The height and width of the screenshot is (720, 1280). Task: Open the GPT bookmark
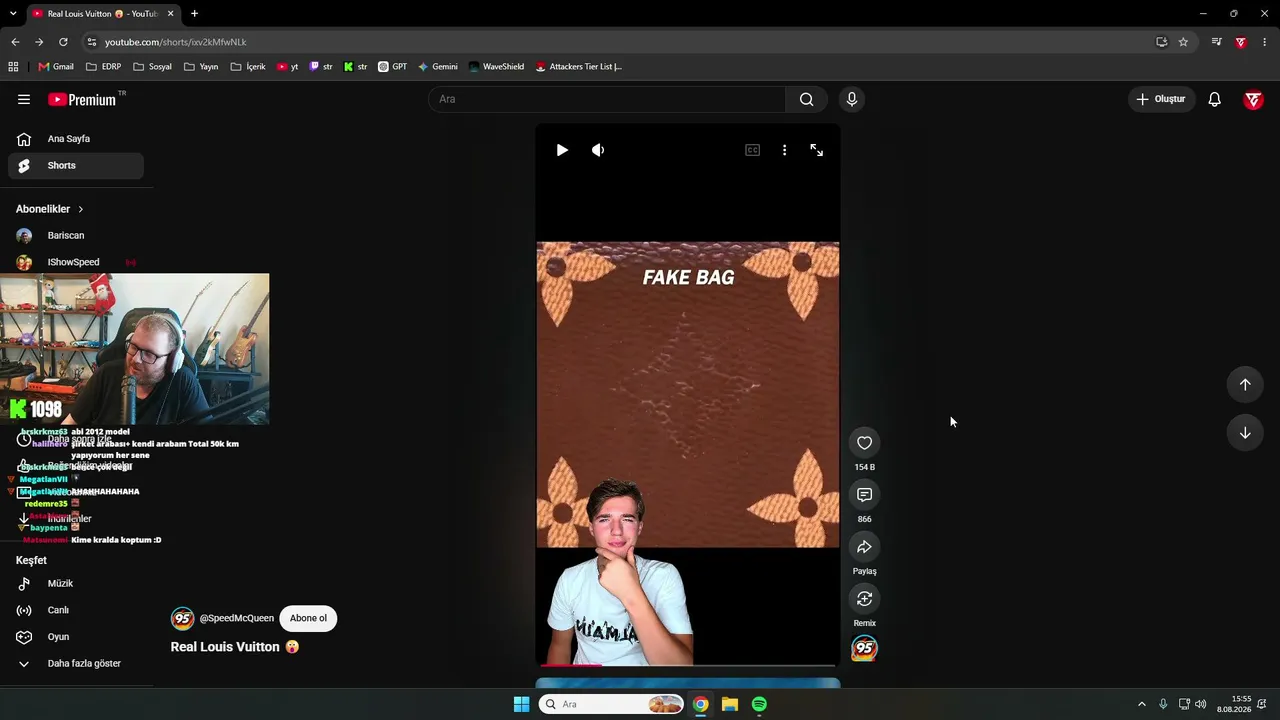pos(393,67)
